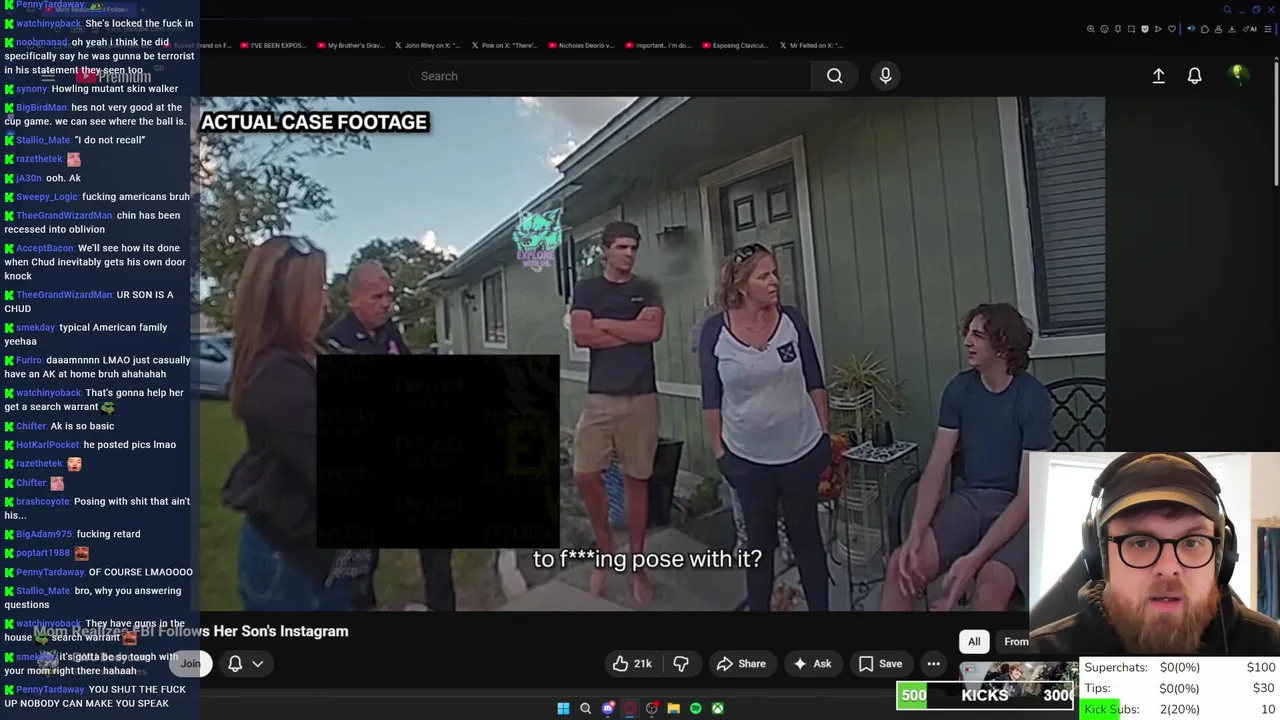Open the profile person icon in browser toolbar
Viewport: 1280px width, 720px height.
coord(1218,29)
